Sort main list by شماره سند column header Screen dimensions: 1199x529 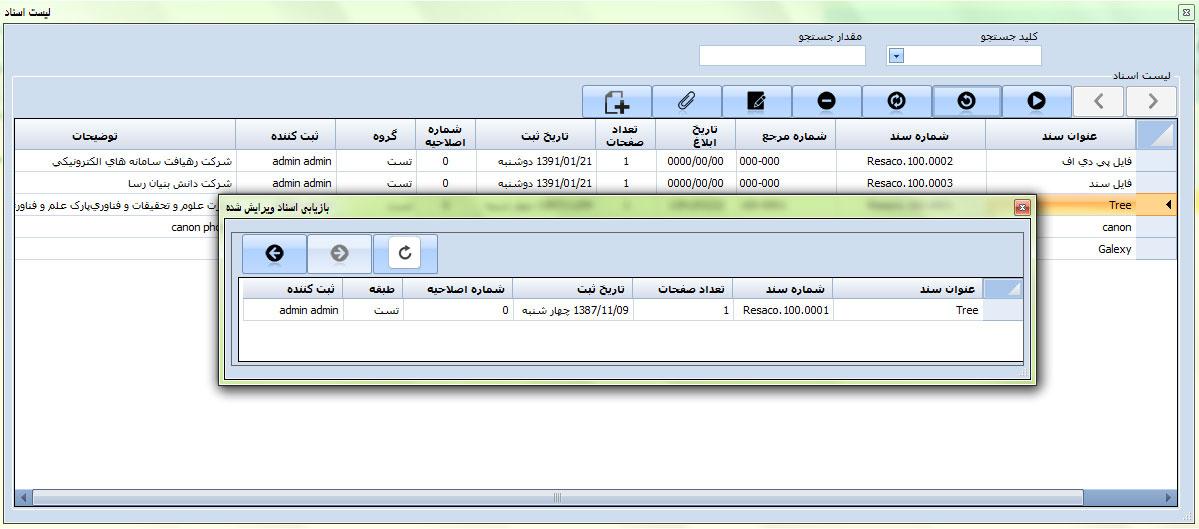(910, 135)
